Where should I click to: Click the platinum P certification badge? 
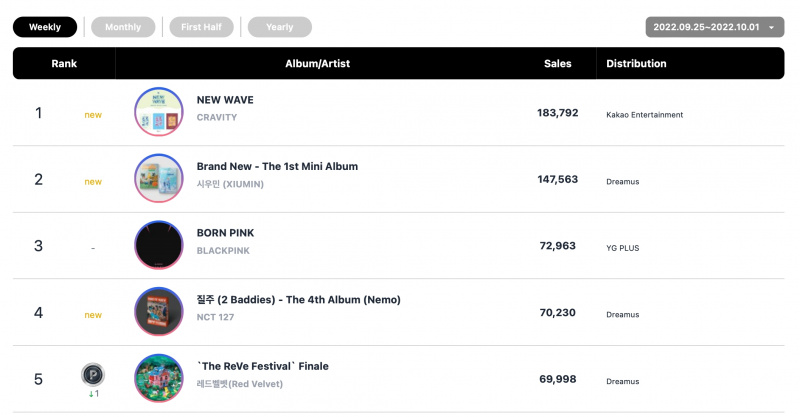93,375
